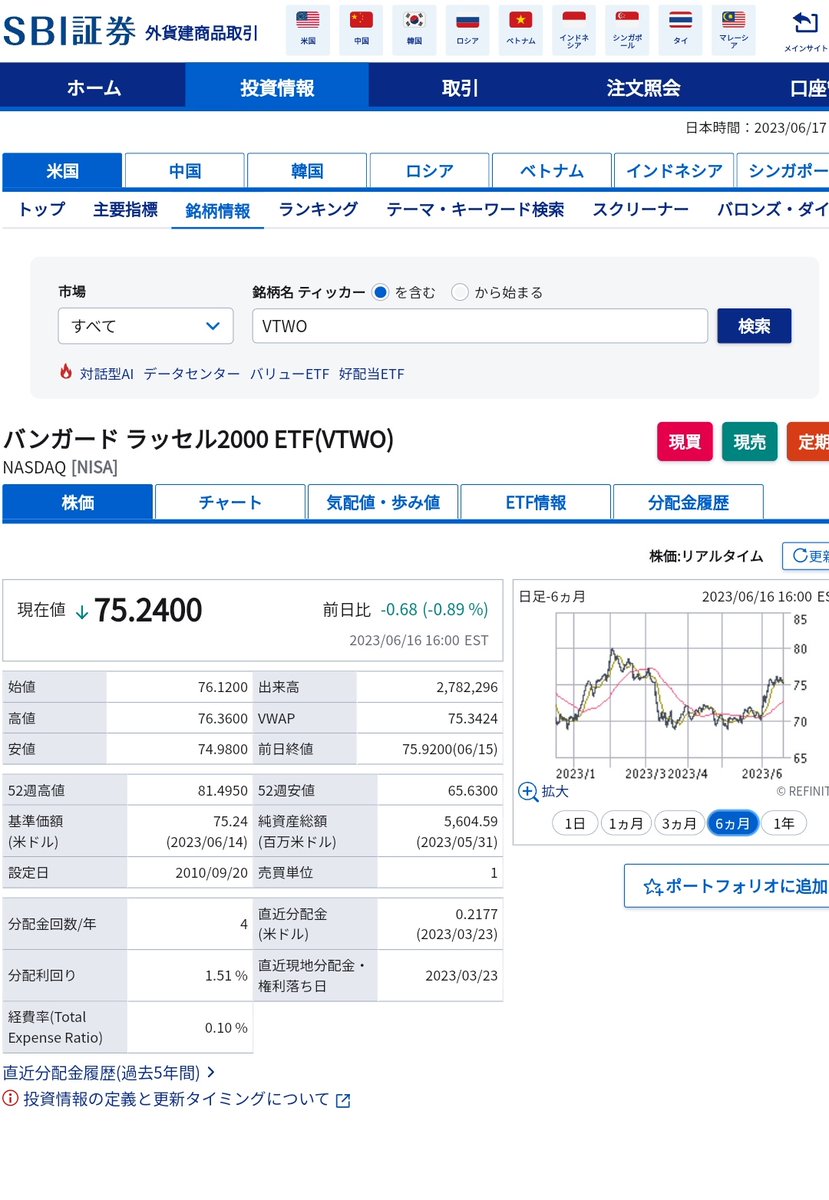The height and width of the screenshot is (1200, 829).
Task: Open the 投資情報 main menu
Action: click(x=277, y=88)
